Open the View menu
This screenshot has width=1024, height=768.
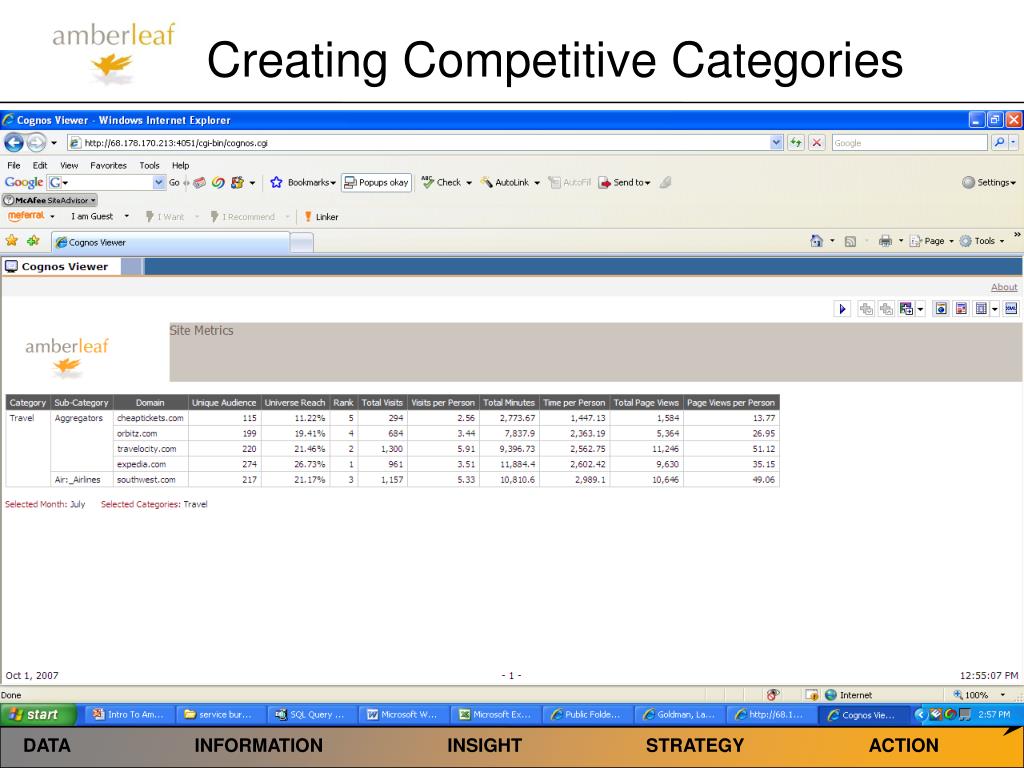point(69,165)
